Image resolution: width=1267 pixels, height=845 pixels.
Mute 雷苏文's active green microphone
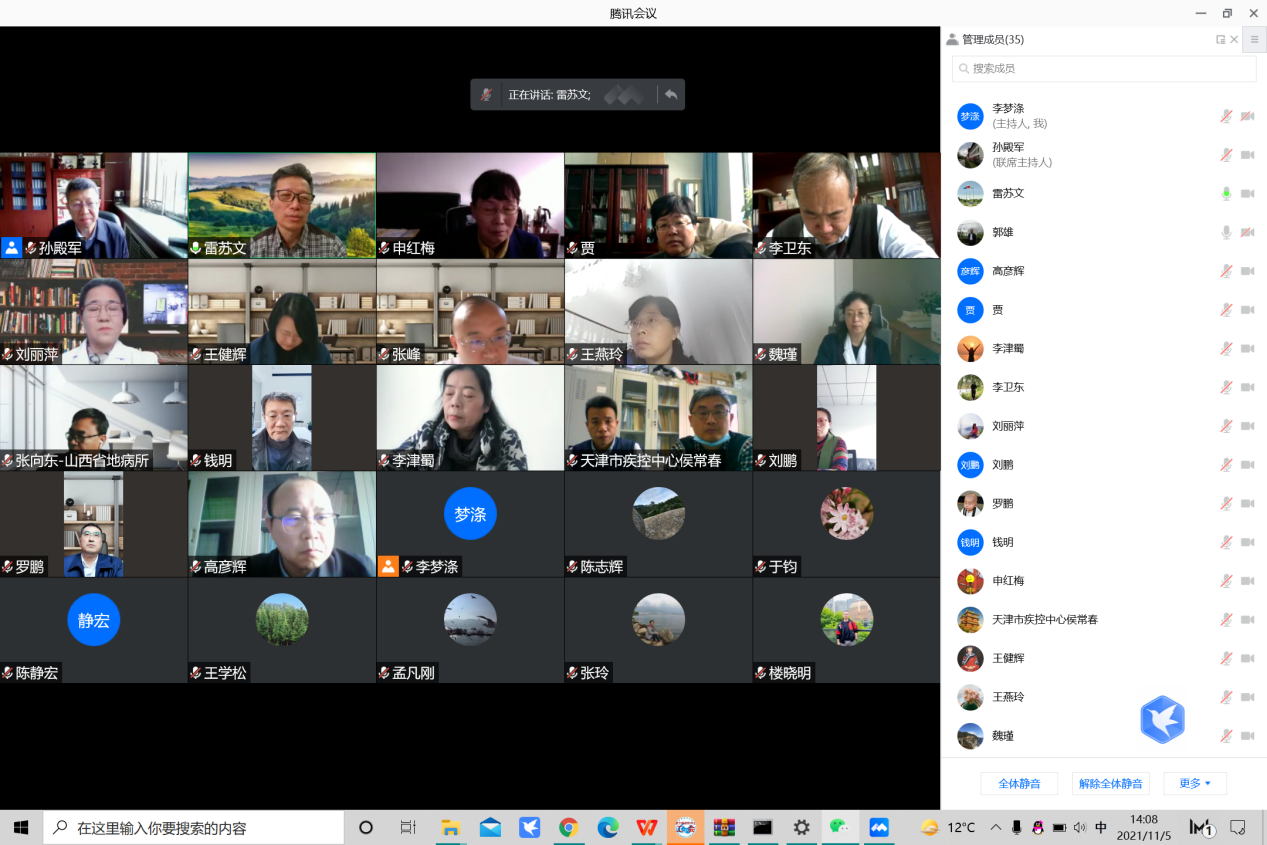1226,194
